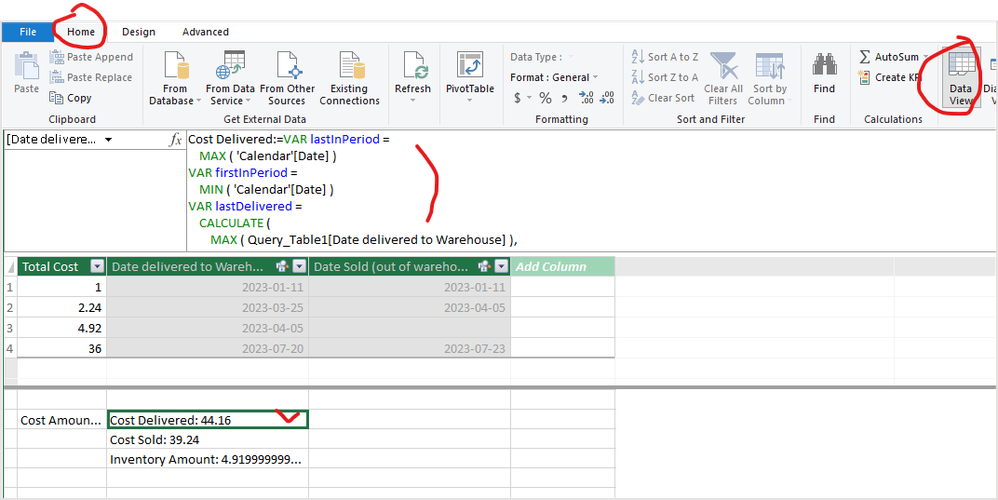The height and width of the screenshot is (500, 998).
Task: Apply percentage format
Action: (x=545, y=98)
